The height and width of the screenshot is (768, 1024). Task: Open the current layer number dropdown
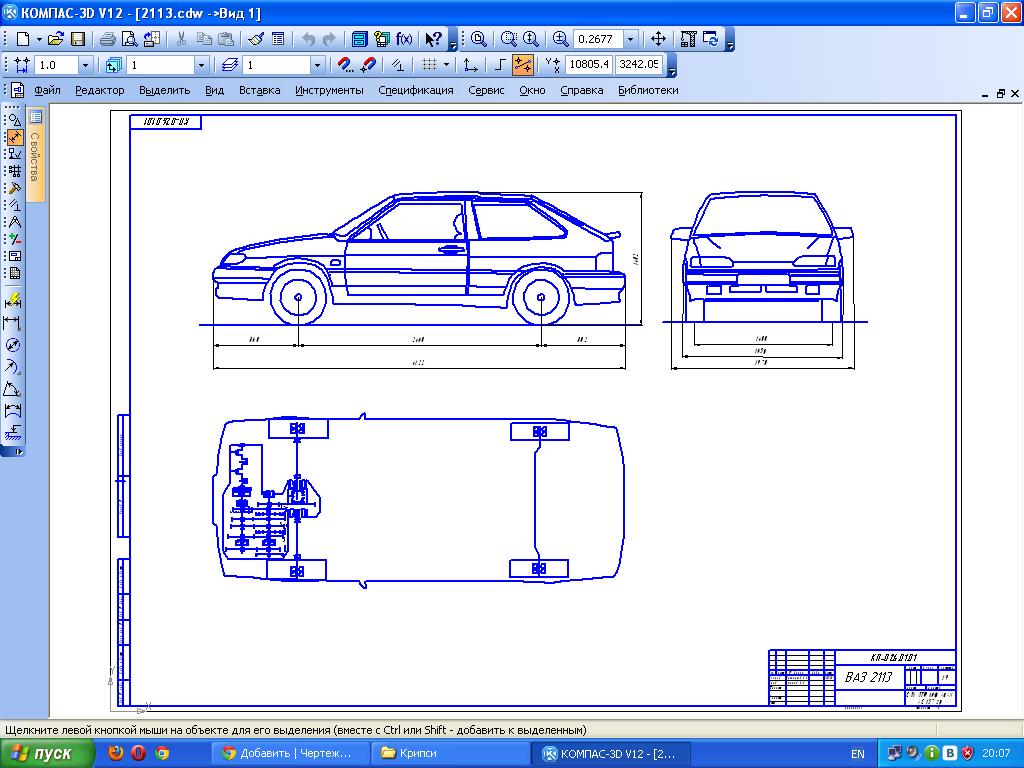click(x=317, y=65)
